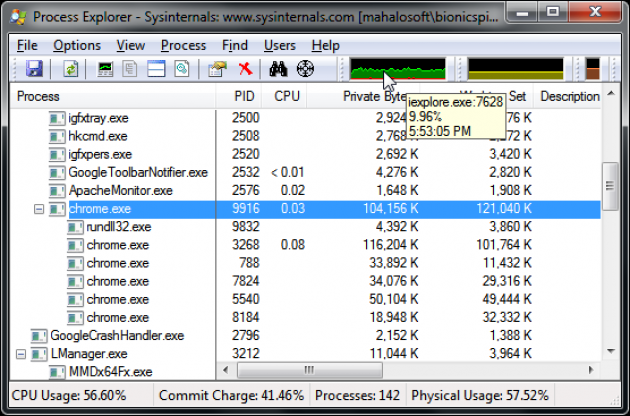Toggle the Show Process Tree icon
The image size is (630, 416).
129,69
